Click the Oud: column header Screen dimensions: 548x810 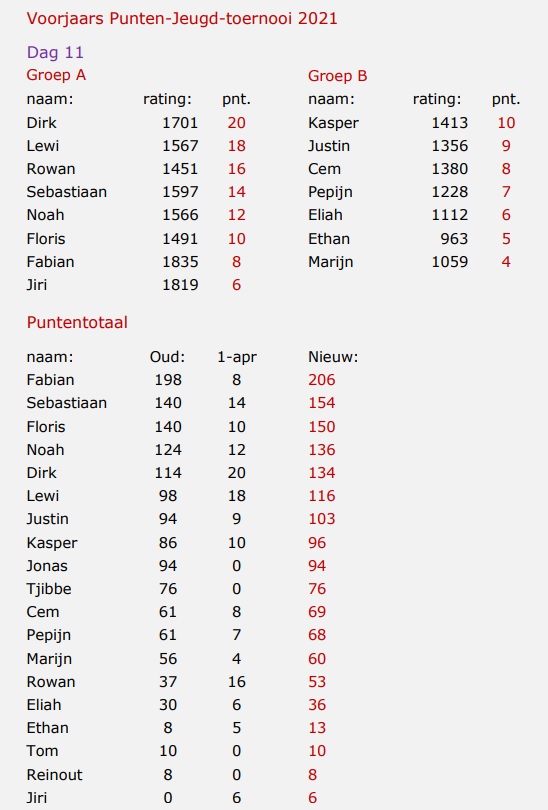coord(167,357)
